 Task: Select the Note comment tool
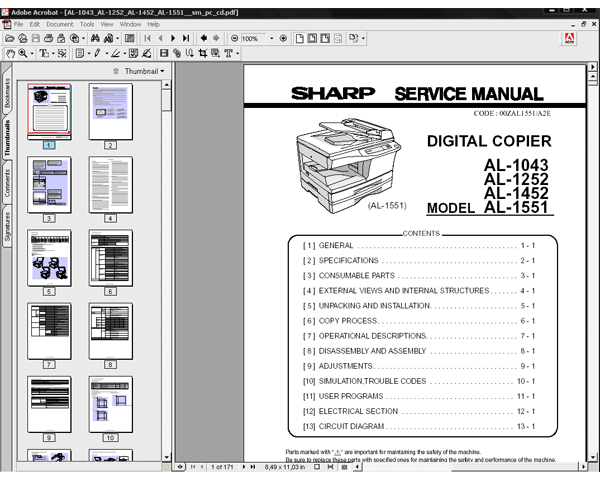[80, 53]
